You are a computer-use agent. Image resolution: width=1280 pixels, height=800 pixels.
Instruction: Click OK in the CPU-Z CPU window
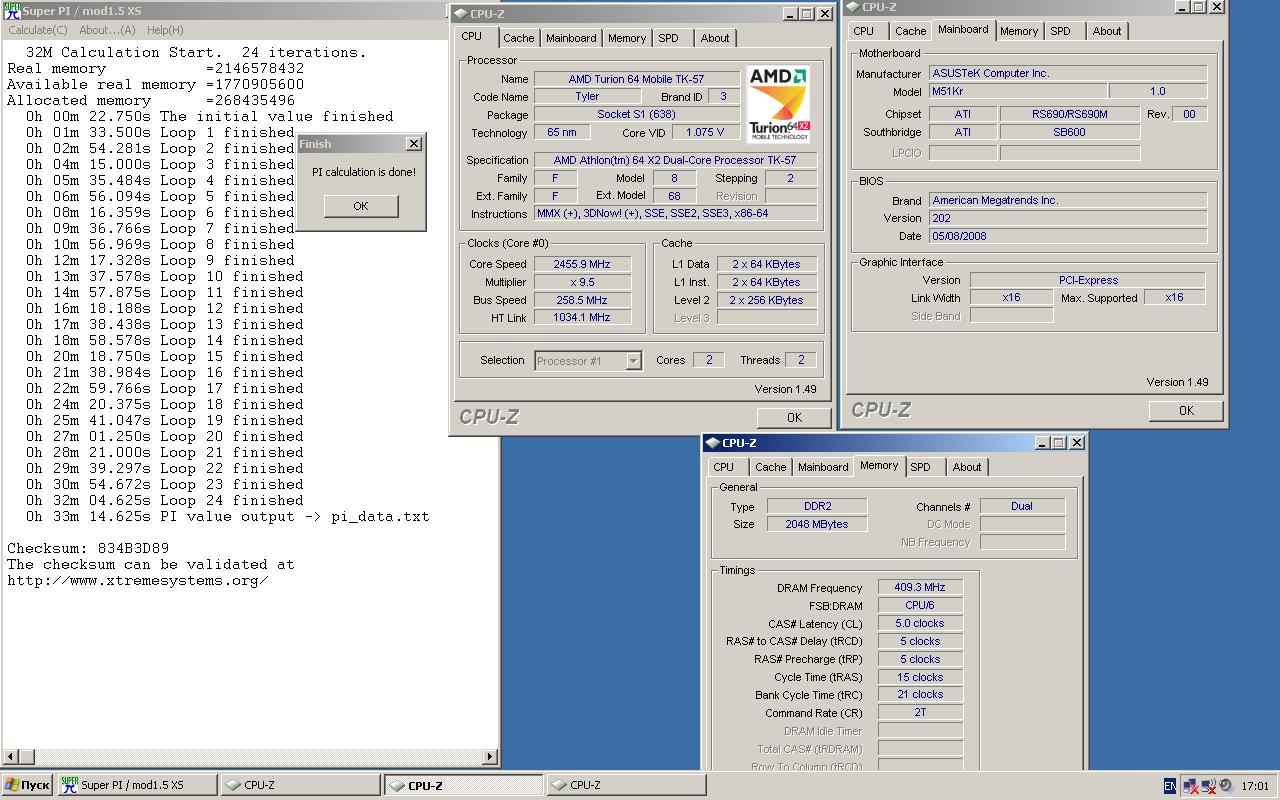[794, 417]
